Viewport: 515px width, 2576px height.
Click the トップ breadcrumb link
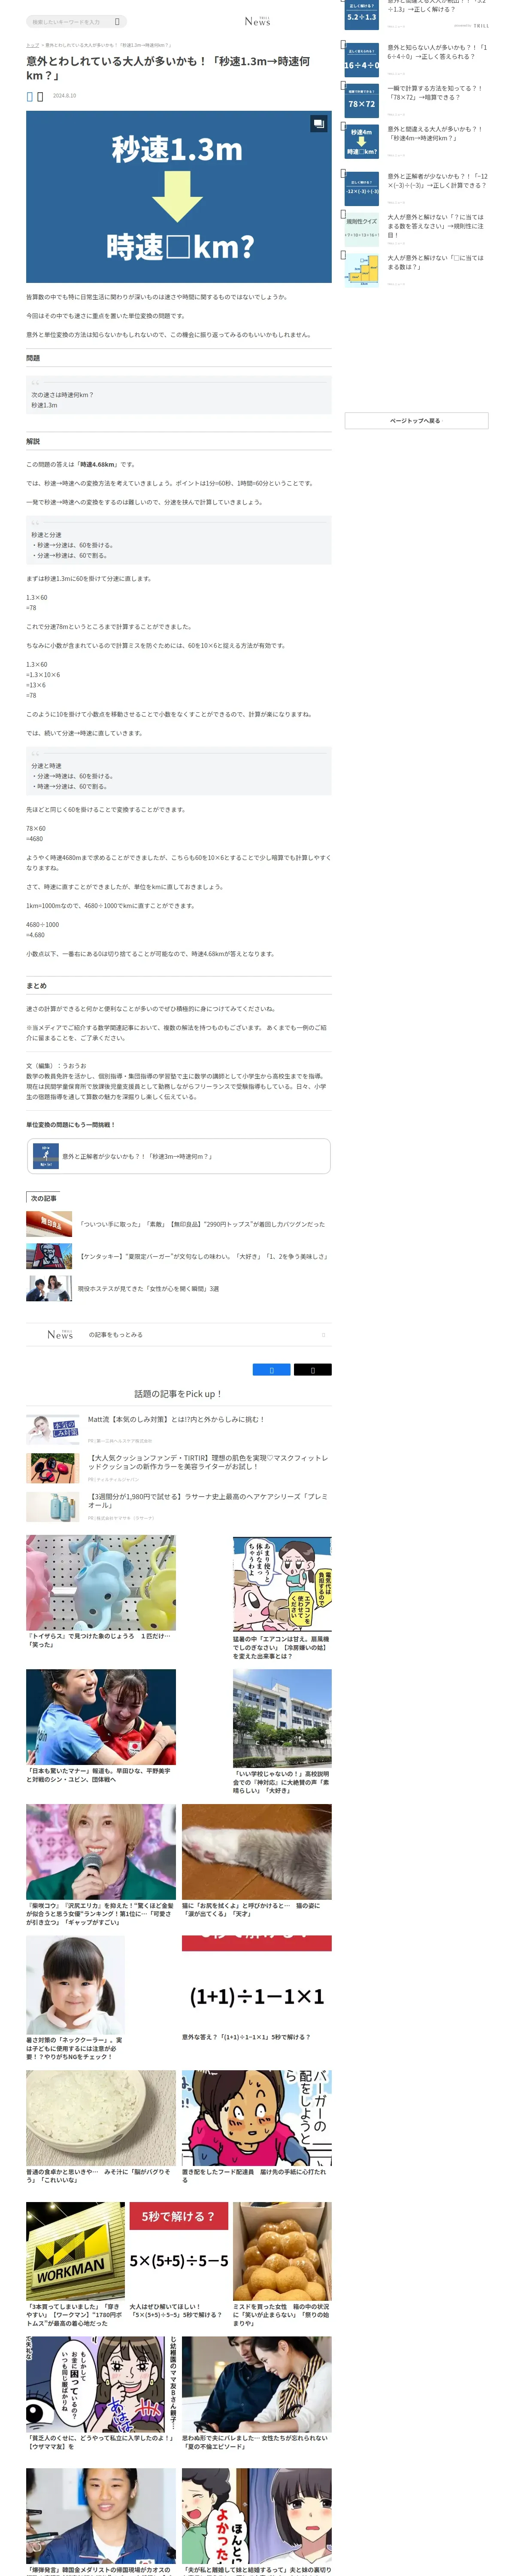tap(32, 45)
